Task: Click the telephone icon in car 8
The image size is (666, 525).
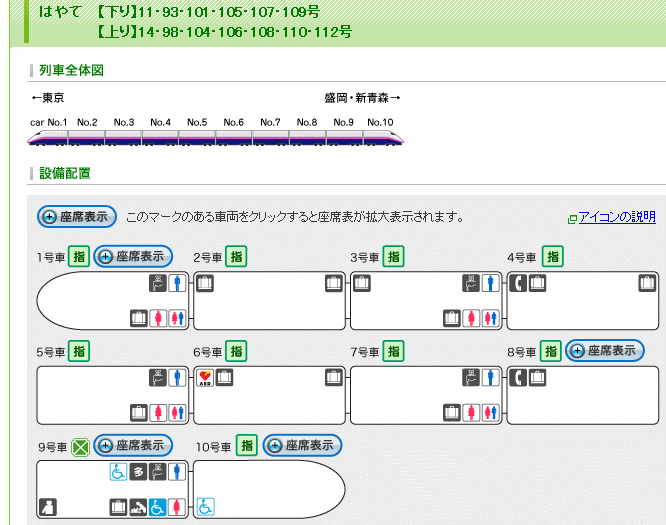Action: pos(518,378)
